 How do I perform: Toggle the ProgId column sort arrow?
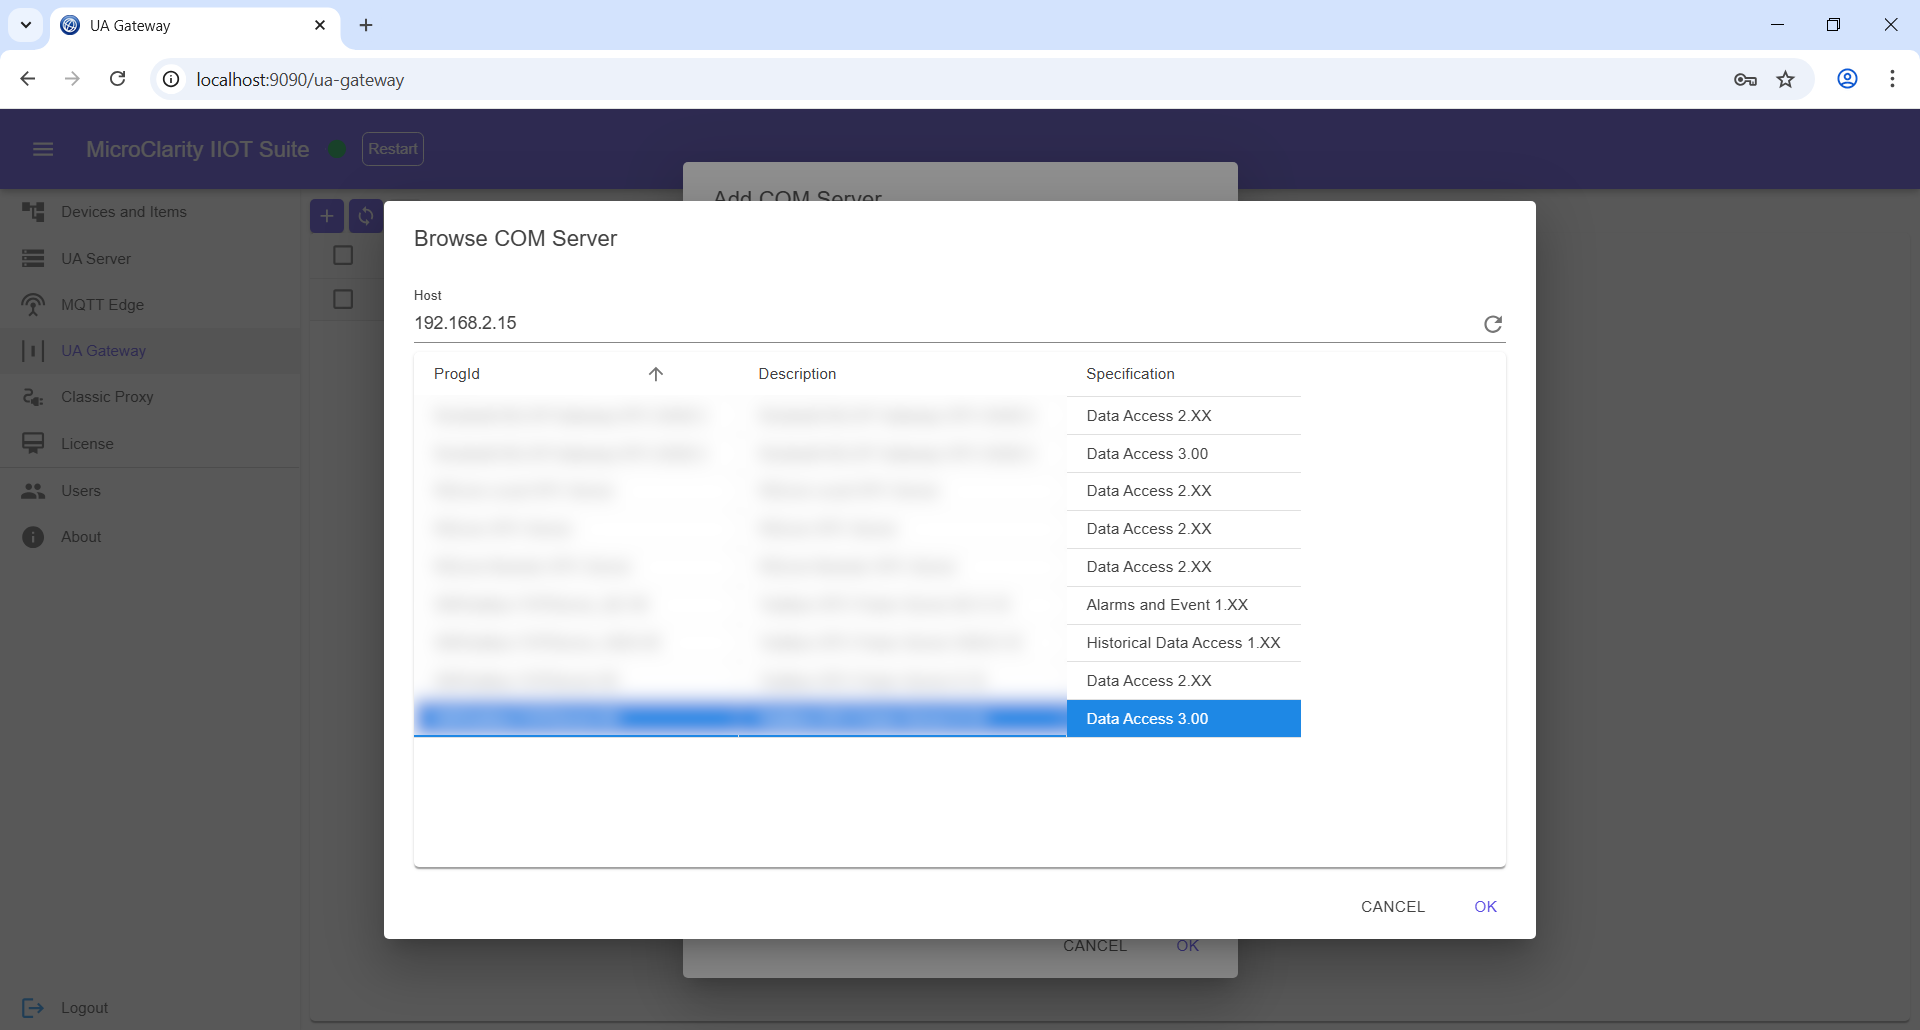click(656, 373)
